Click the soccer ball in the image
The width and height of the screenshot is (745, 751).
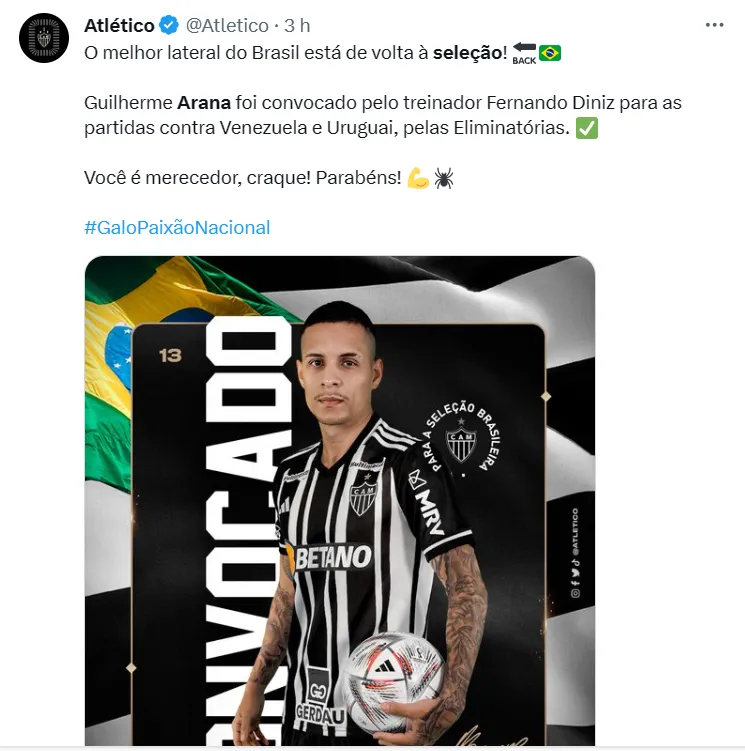(x=394, y=675)
